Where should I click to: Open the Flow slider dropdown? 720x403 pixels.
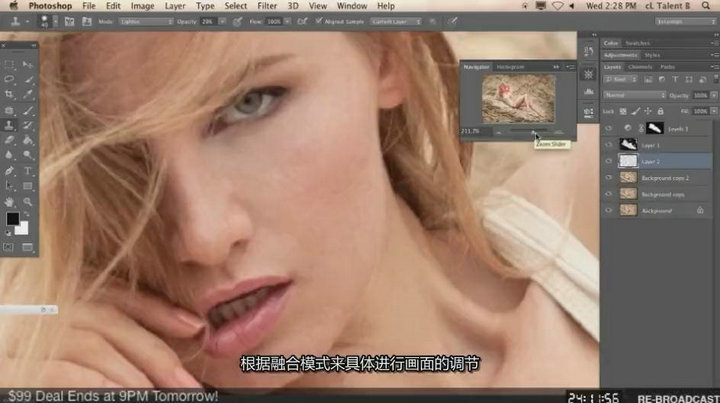point(287,22)
